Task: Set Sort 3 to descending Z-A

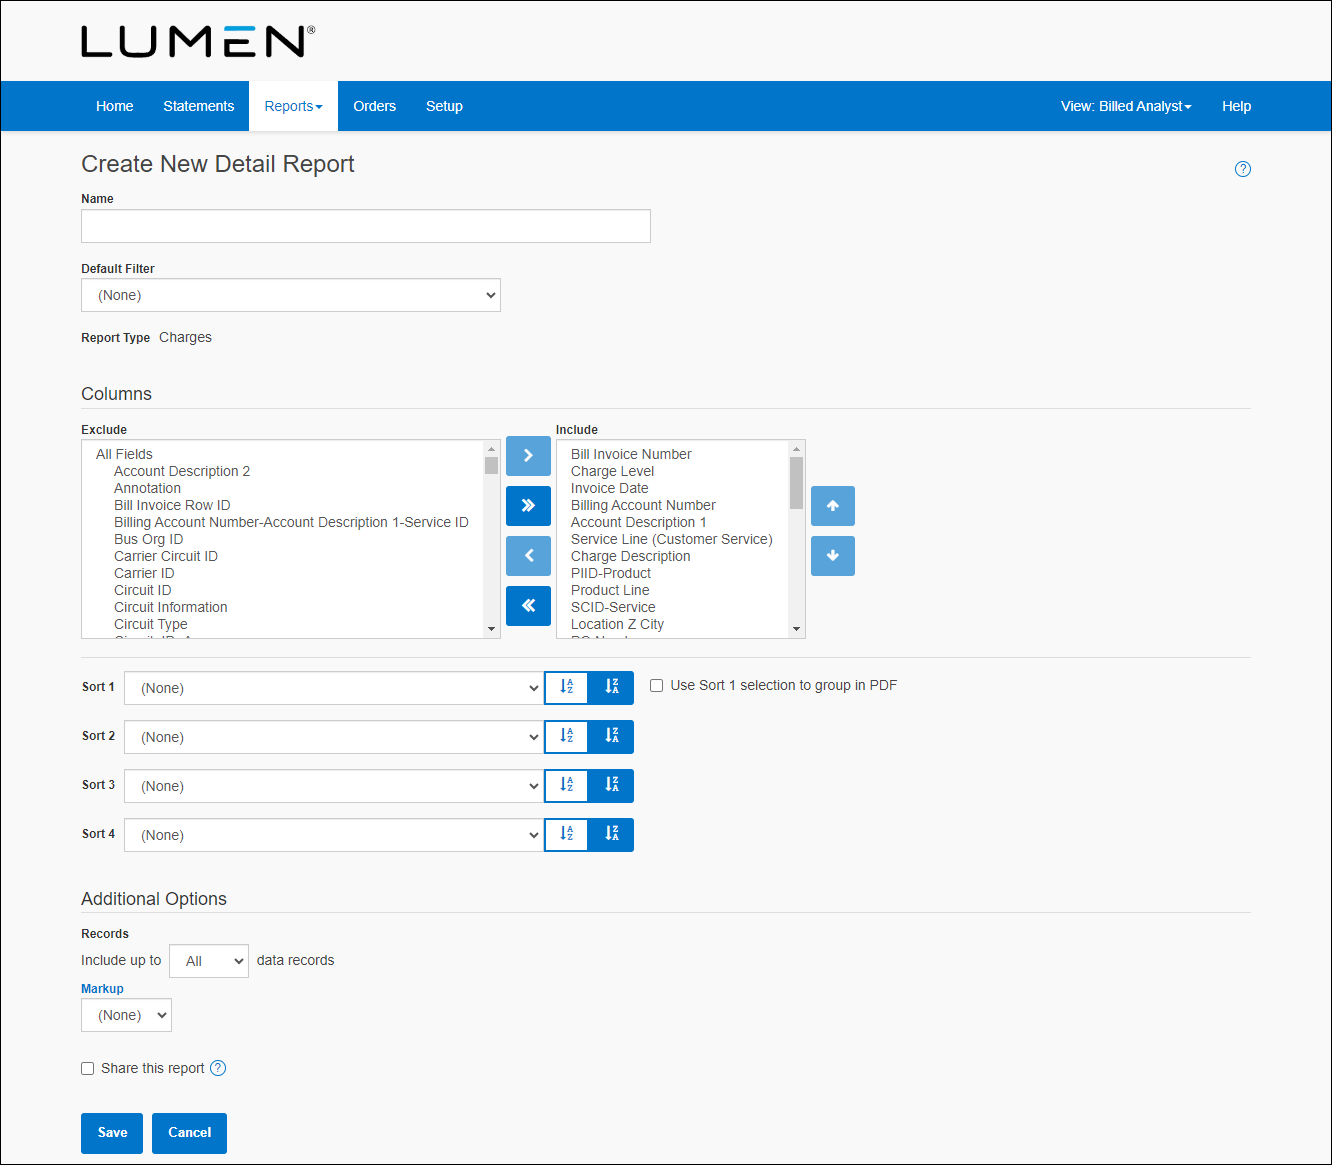Action: [x=611, y=785]
